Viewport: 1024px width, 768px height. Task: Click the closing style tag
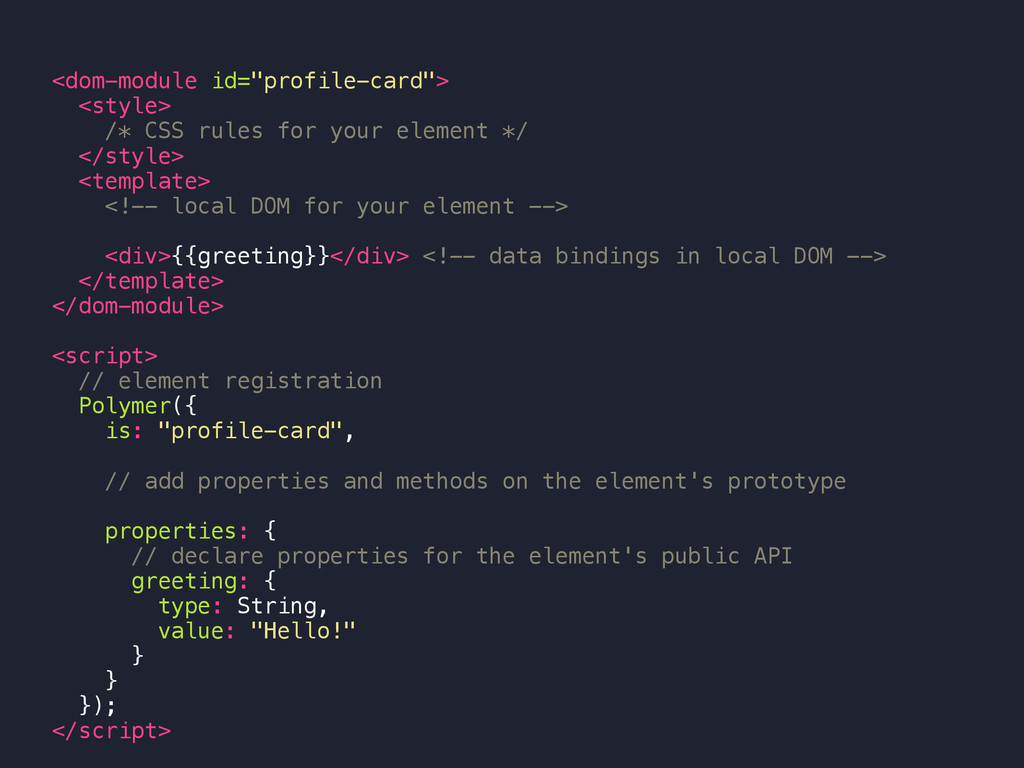131,156
